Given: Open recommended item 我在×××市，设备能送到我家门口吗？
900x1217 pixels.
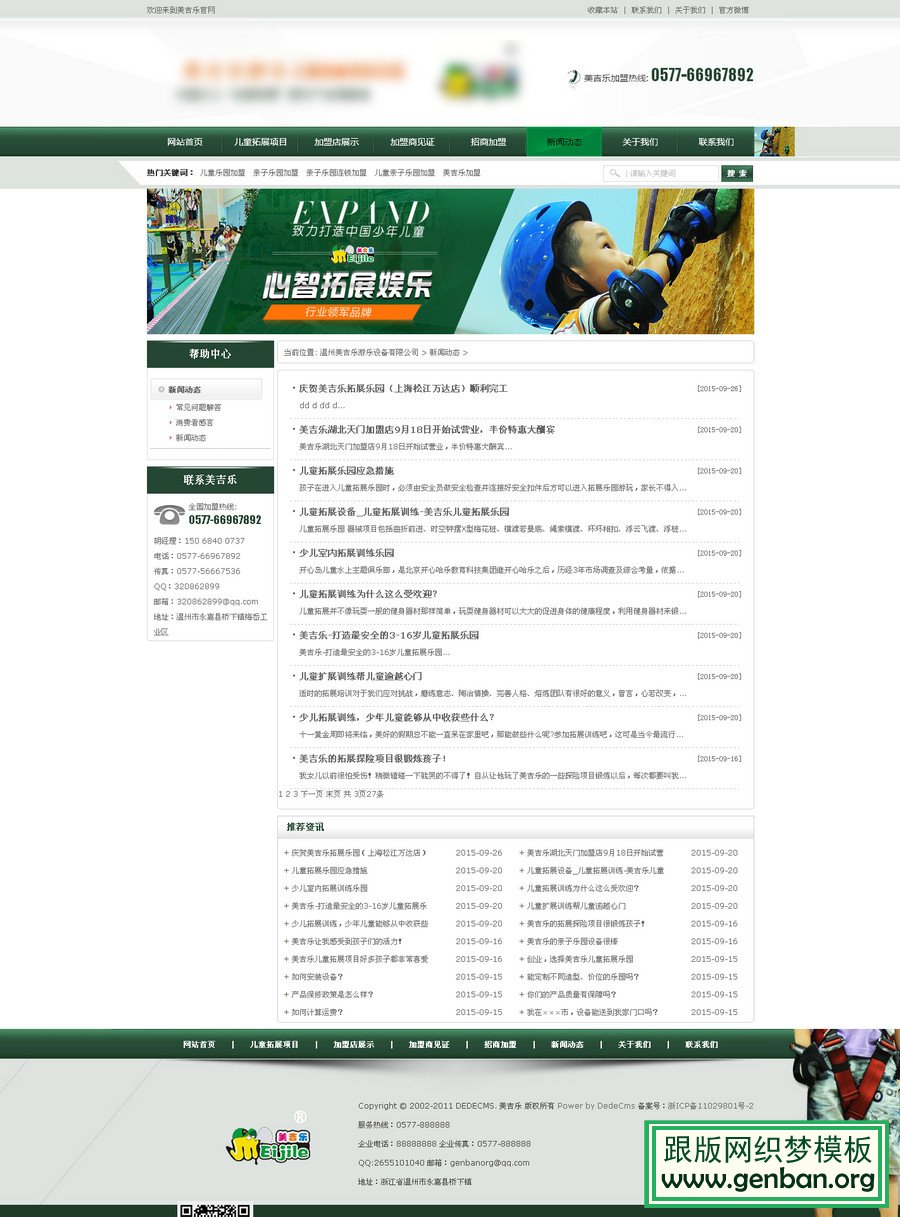Looking at the screenshot, I should (x=592, y=1012).
